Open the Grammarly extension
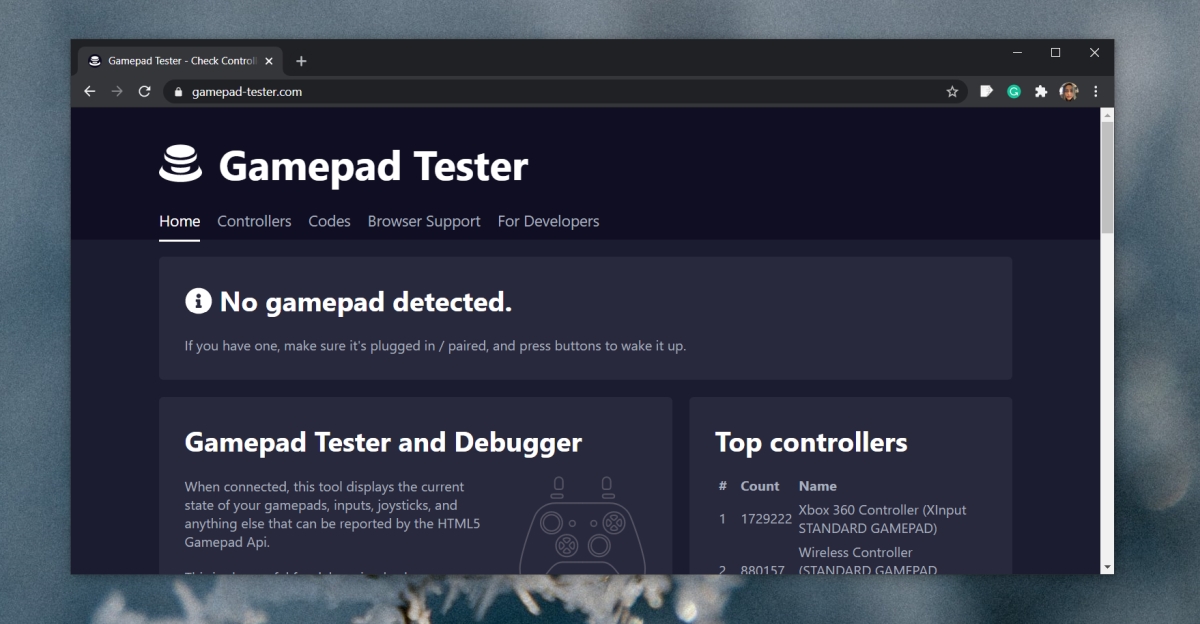 1014,91
